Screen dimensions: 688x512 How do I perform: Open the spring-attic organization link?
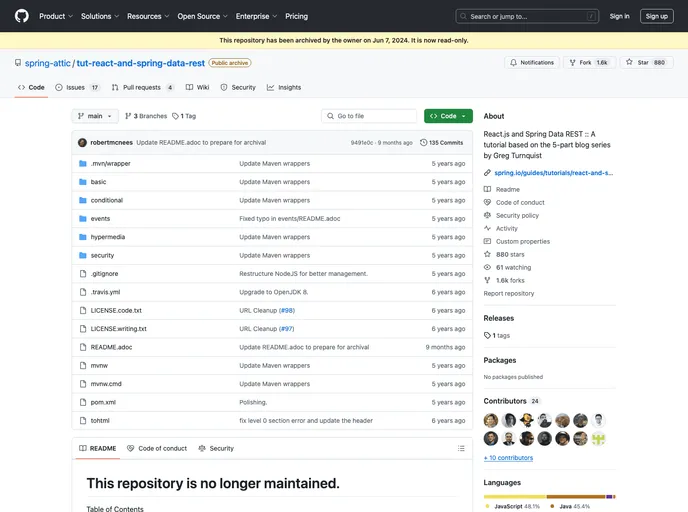point(47,63)
